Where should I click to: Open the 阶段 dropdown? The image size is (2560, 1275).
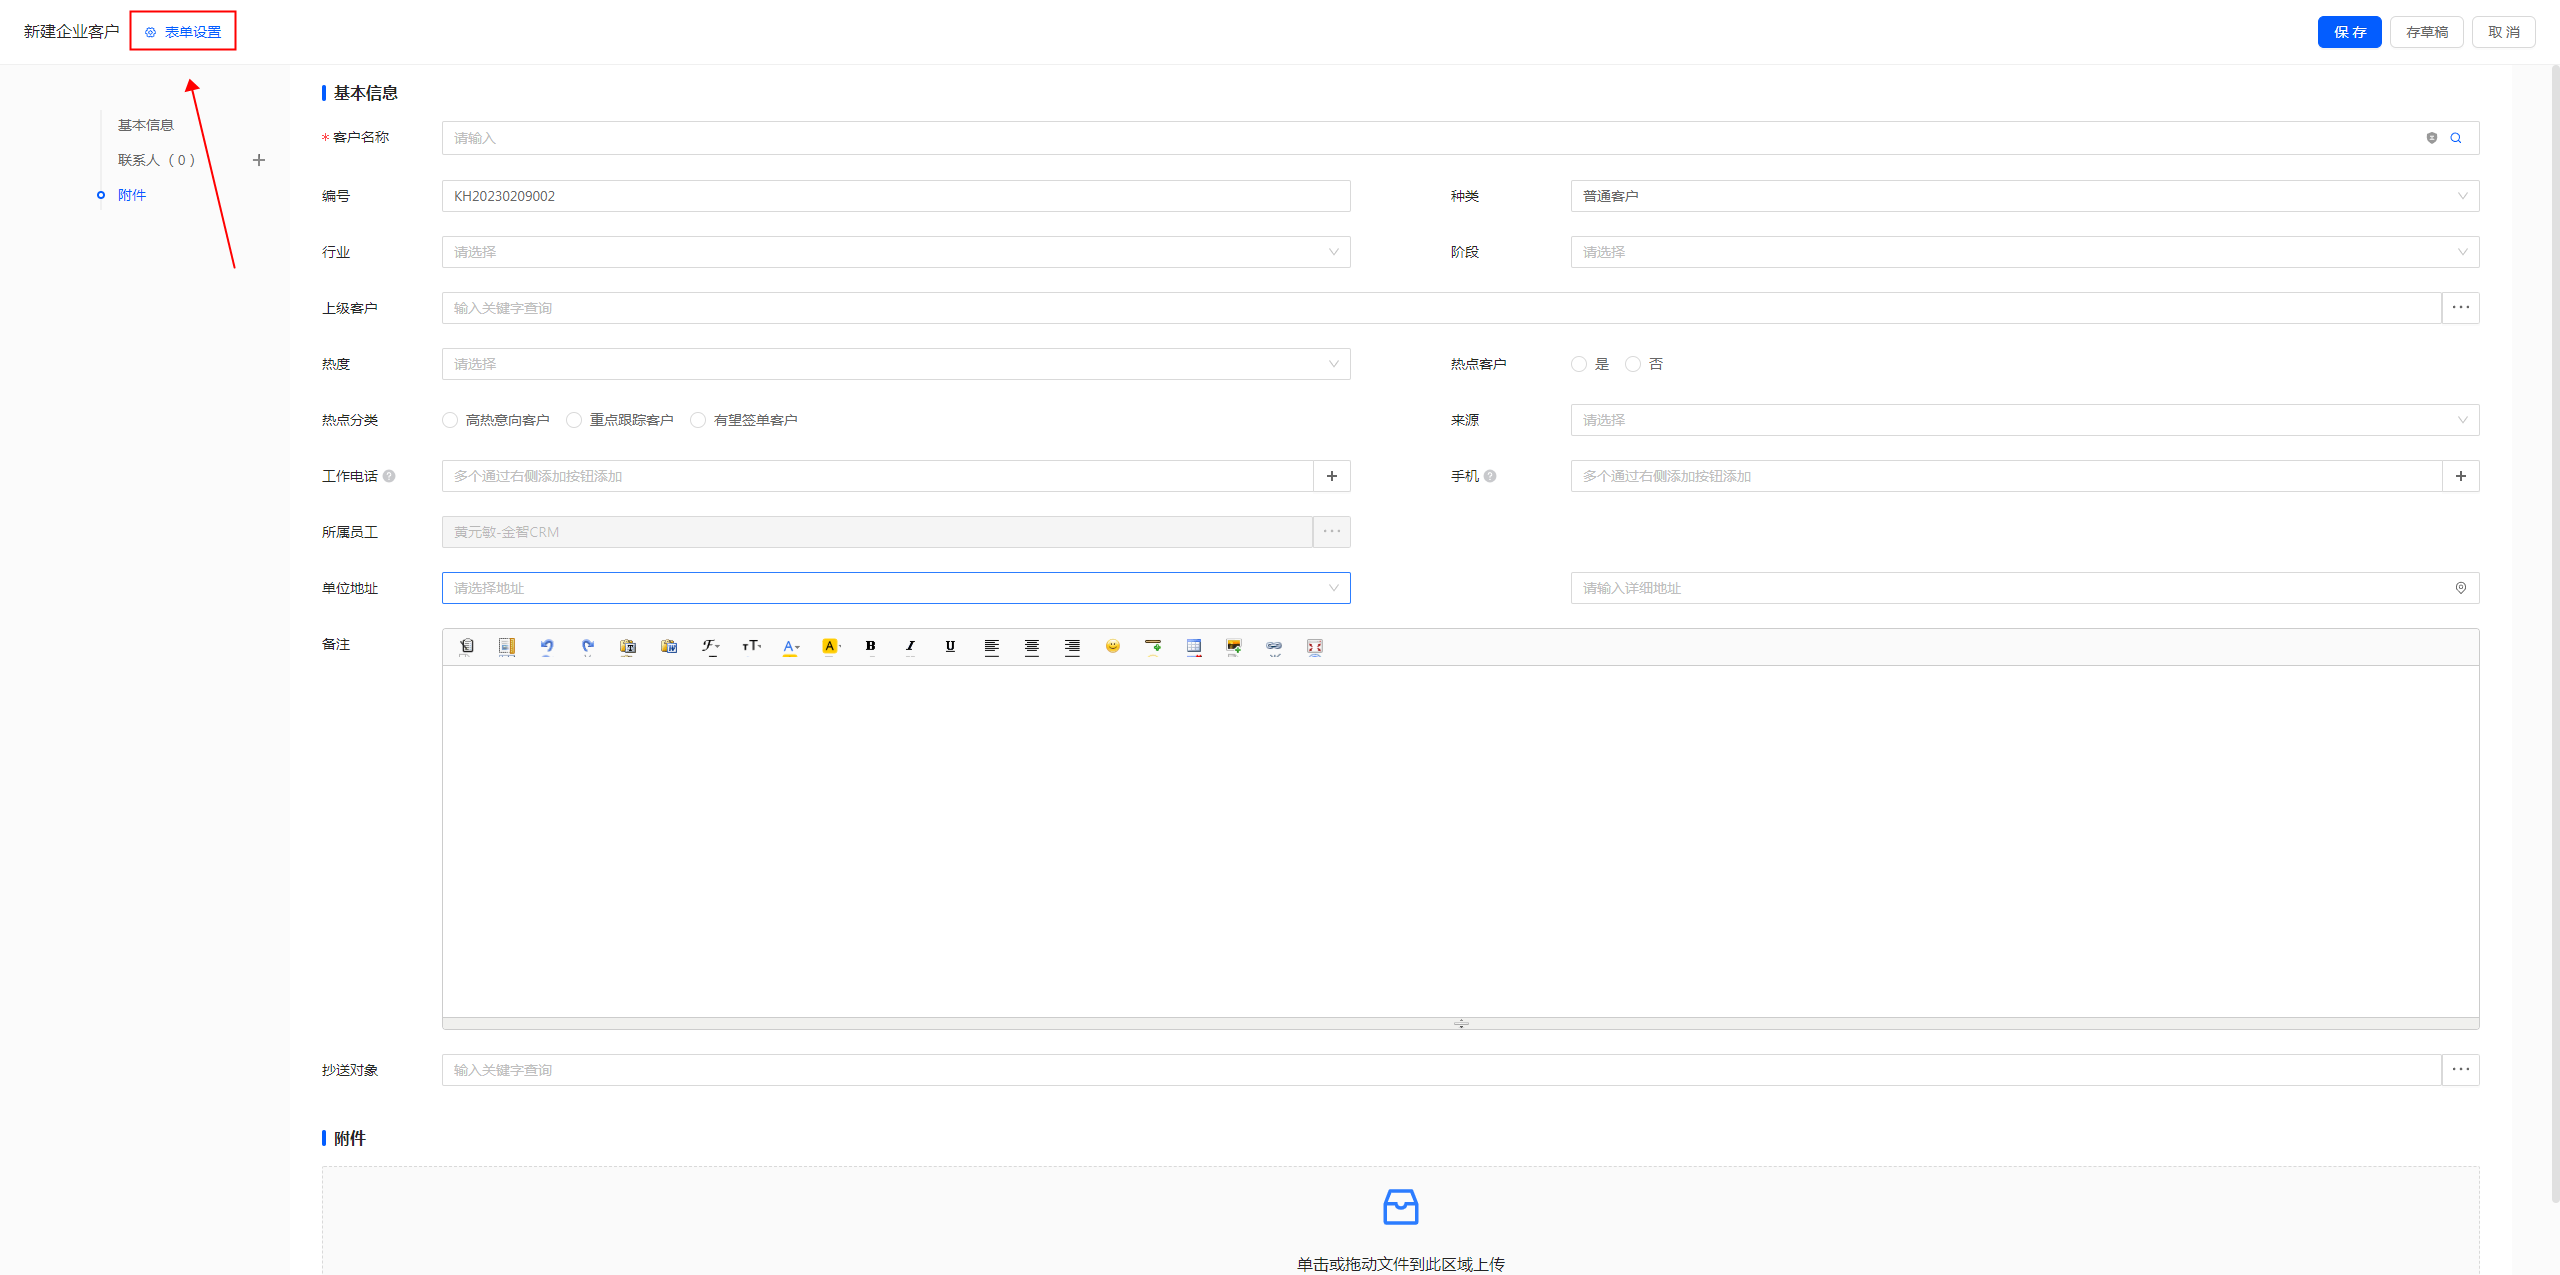coord(2025,252)
